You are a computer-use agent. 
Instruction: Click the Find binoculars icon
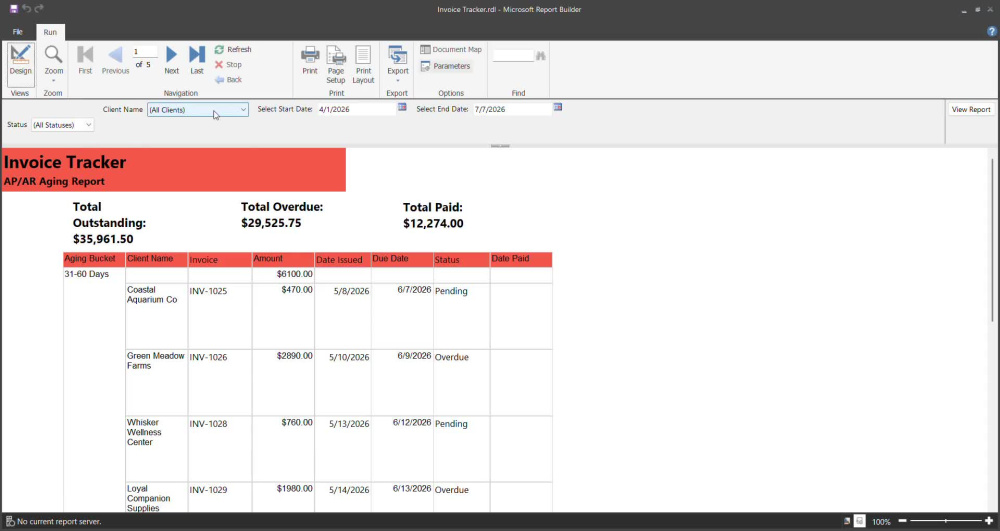pyautogui.click(x=541, y=56)
